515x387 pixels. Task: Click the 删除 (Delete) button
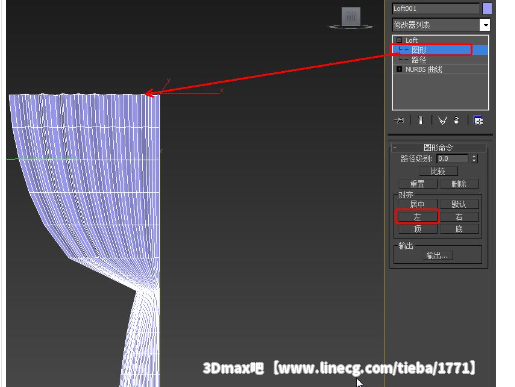click(x=459, y=184)
